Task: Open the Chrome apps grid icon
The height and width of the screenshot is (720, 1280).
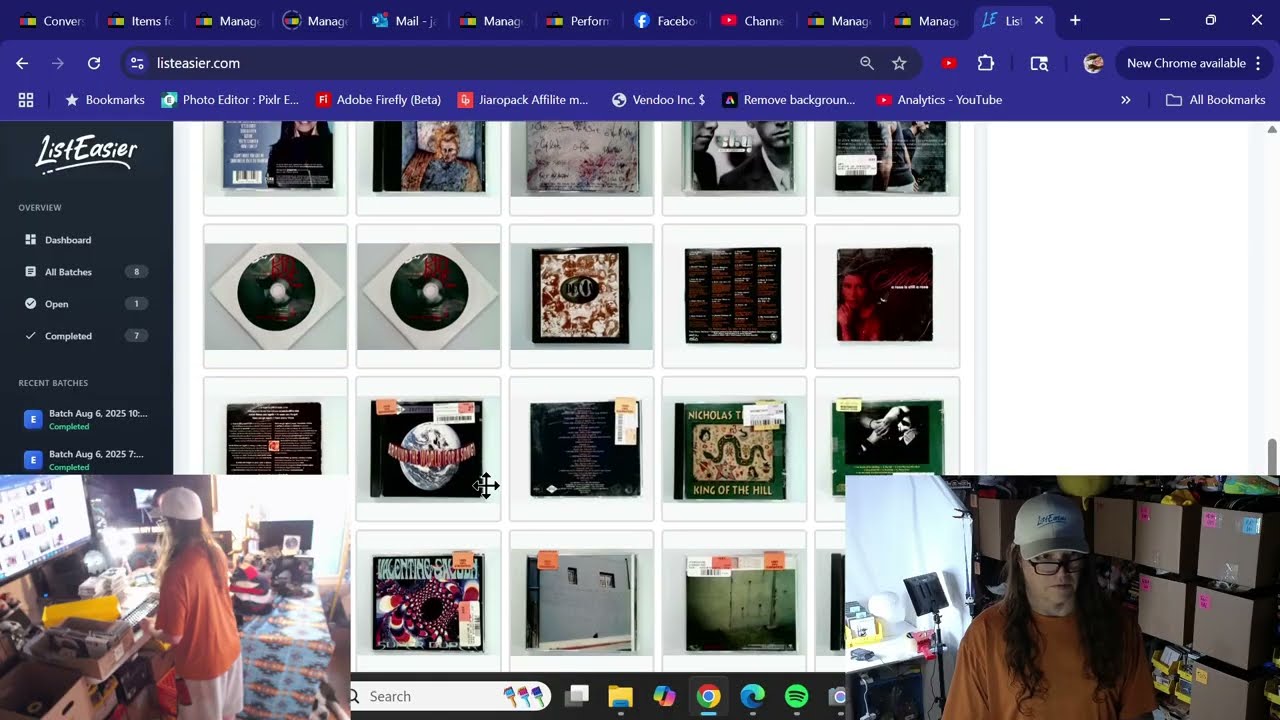Action: click(x=26, y=100)
